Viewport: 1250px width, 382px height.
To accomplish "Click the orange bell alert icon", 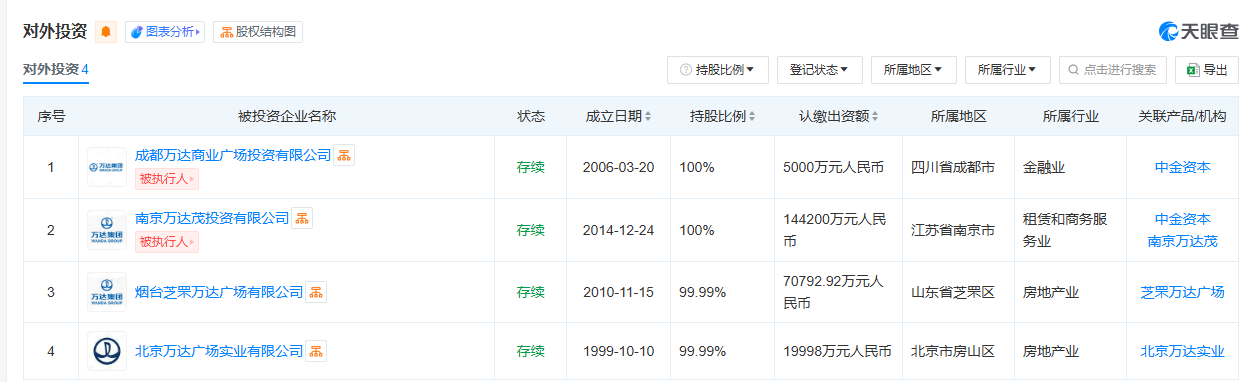I will click(106, 32).
